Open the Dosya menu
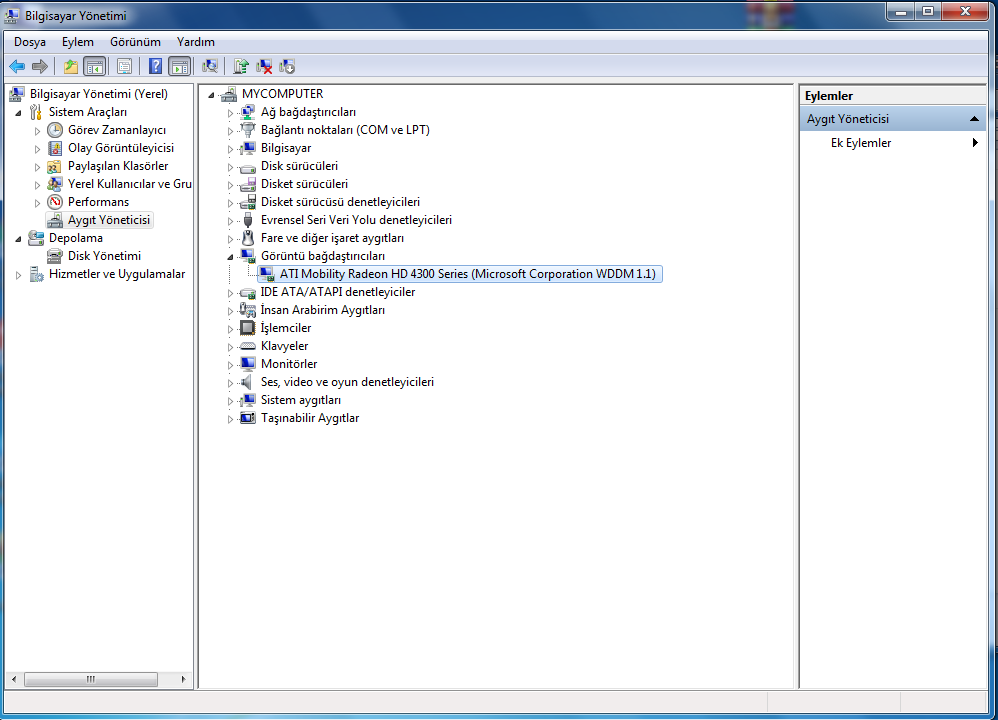The width and height of the screenshot is (998, 720). pos(30,42)
